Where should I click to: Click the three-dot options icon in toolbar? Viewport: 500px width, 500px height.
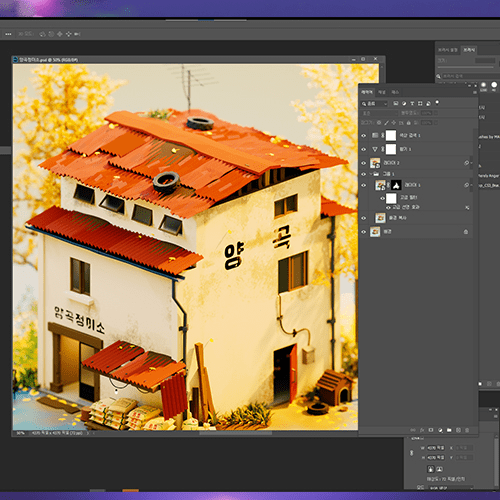point(8,34)
